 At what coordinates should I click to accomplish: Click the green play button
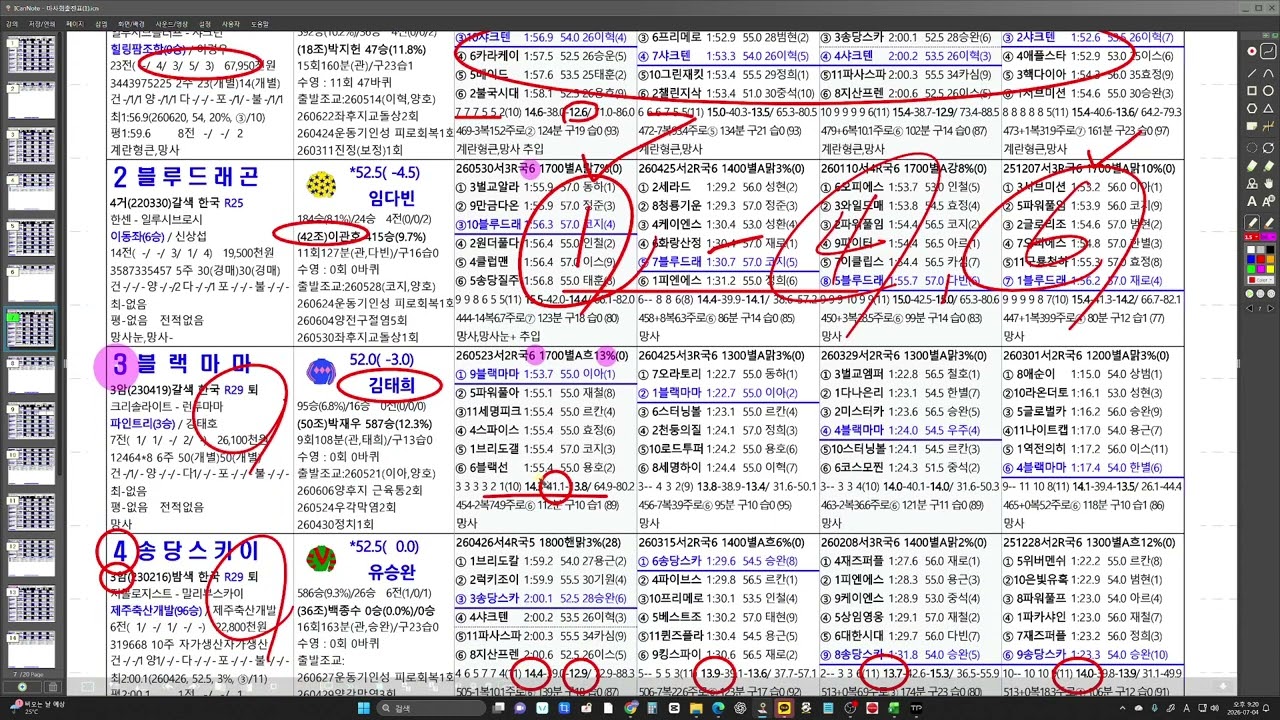[1249, 293]
